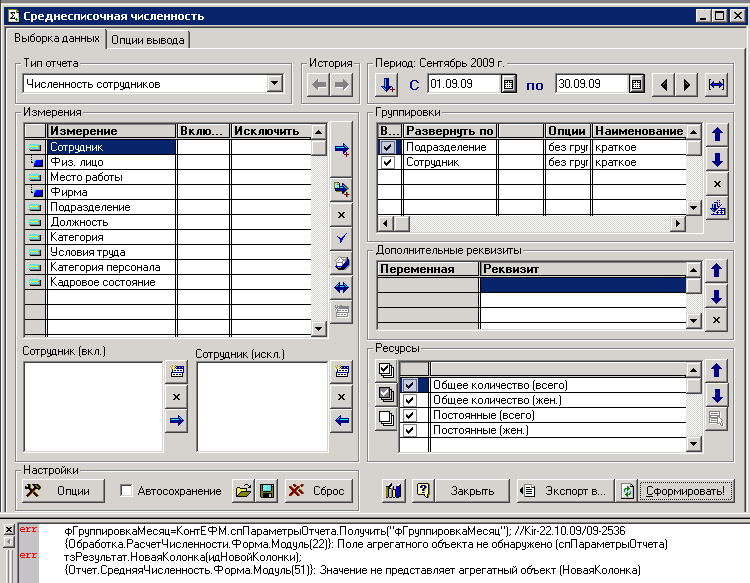This screenshot has height=583, width=750.
Task: Open selection list for Сотрудник (вкл.)
Action: (176, 371)
